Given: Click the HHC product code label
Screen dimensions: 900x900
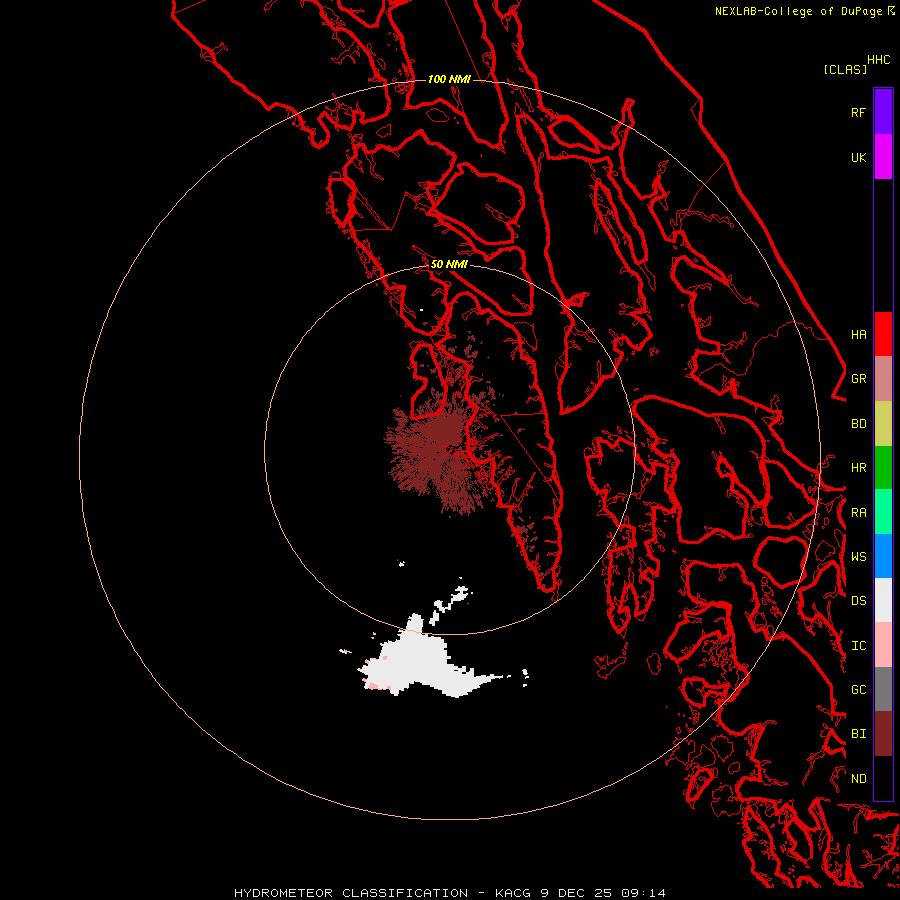Looking at the screenshot, I should 878,60.
